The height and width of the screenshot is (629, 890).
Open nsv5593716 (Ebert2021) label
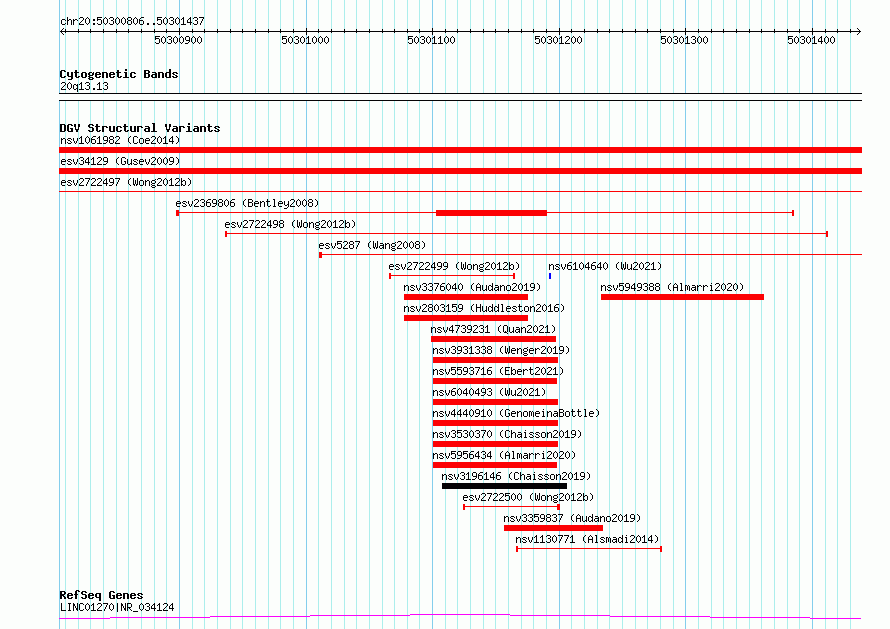tap(498, 371)
